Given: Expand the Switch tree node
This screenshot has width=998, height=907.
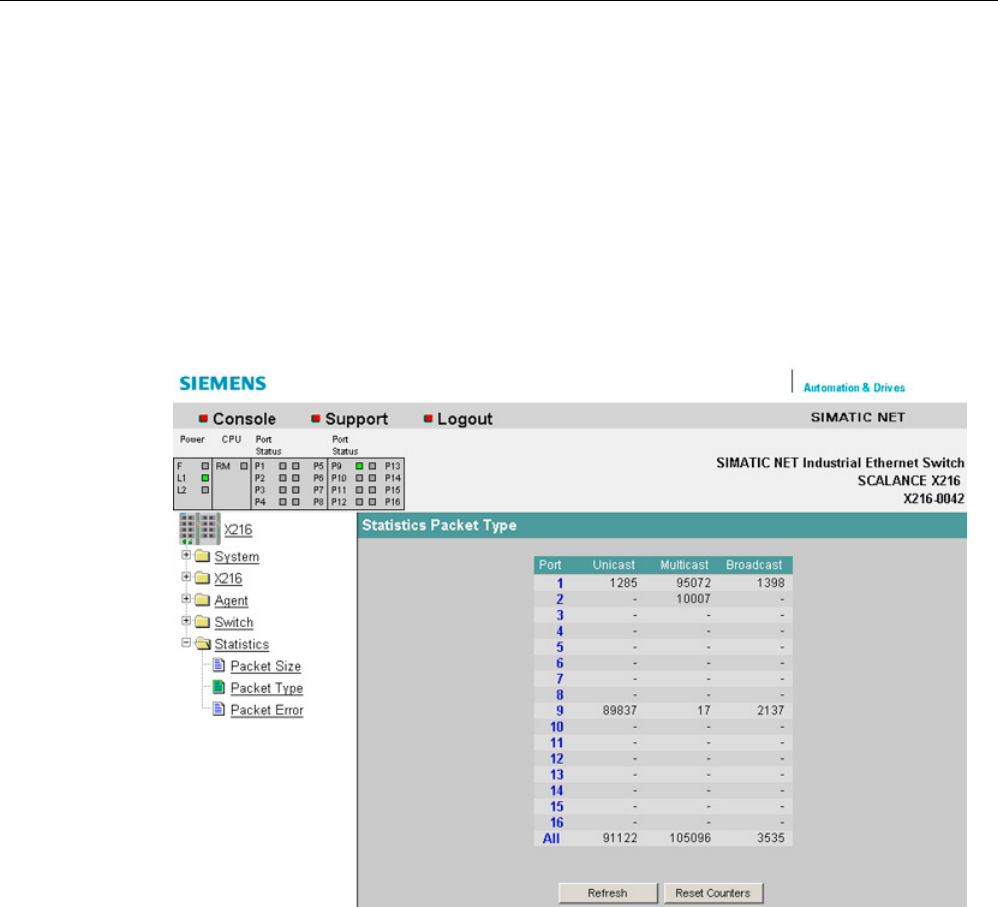Looking at the screenshot, I should [186, 621].
